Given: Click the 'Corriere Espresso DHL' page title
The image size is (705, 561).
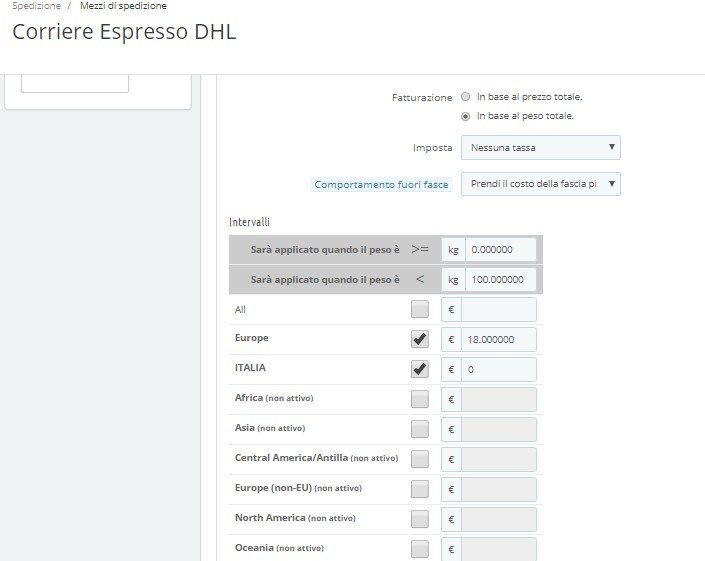Looking at the screenshot, I should point(124,32).
